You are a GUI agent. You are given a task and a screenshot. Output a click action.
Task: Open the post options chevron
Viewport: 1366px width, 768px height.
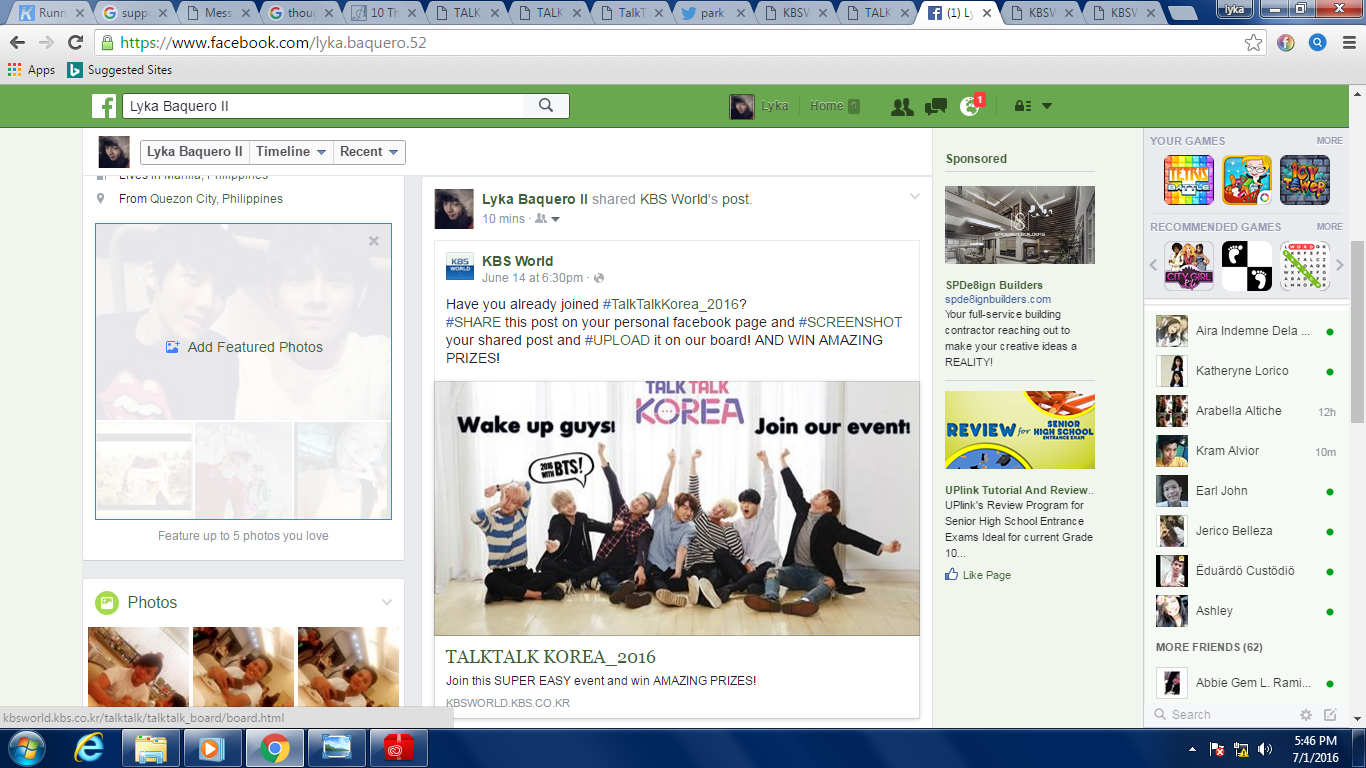point(914,197)
